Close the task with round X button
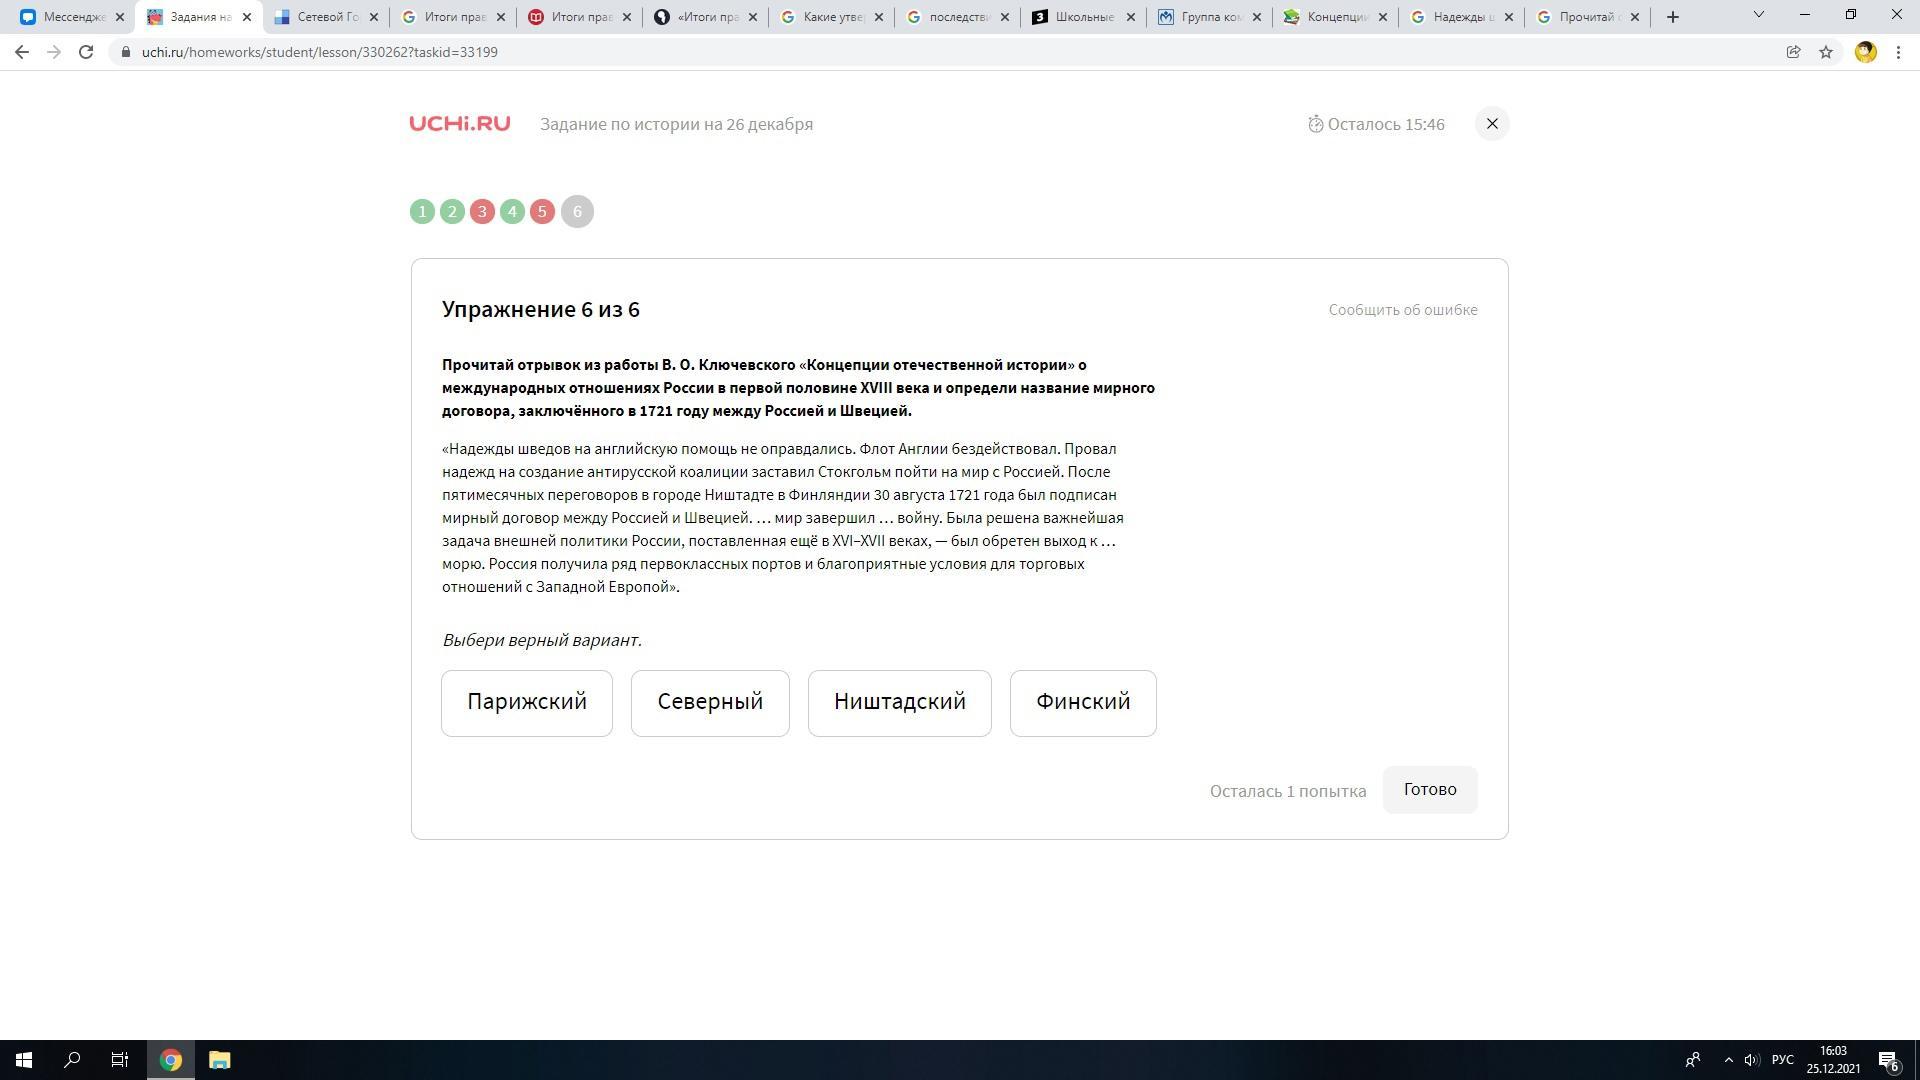The height and width of the screenshot is (1080, 1920). (x=1491, y=124)
